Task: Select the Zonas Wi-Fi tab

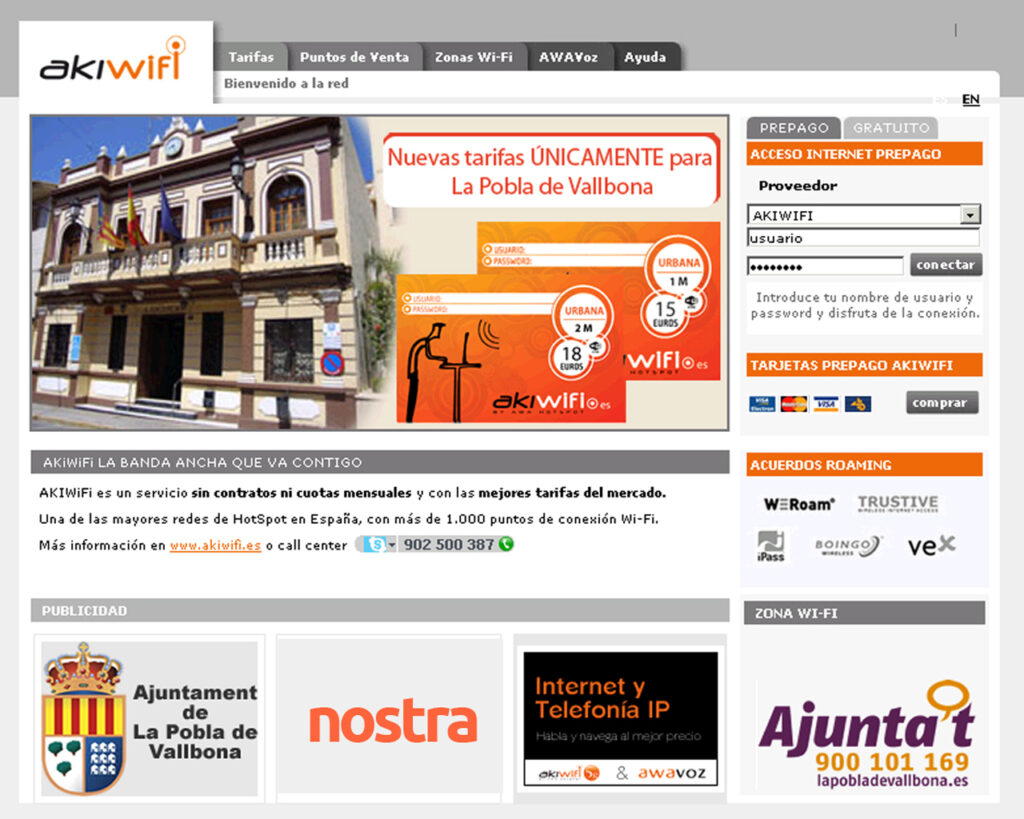Action: click(x=473, y=57)
